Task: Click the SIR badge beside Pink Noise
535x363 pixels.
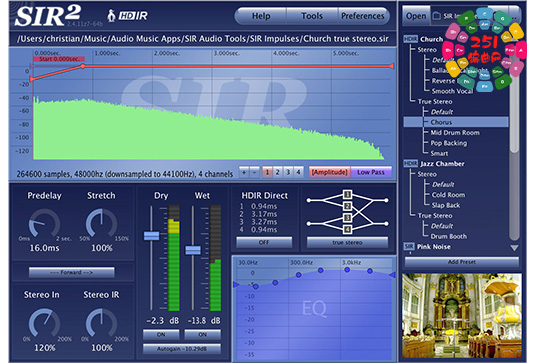Action: tap(409, 246)
